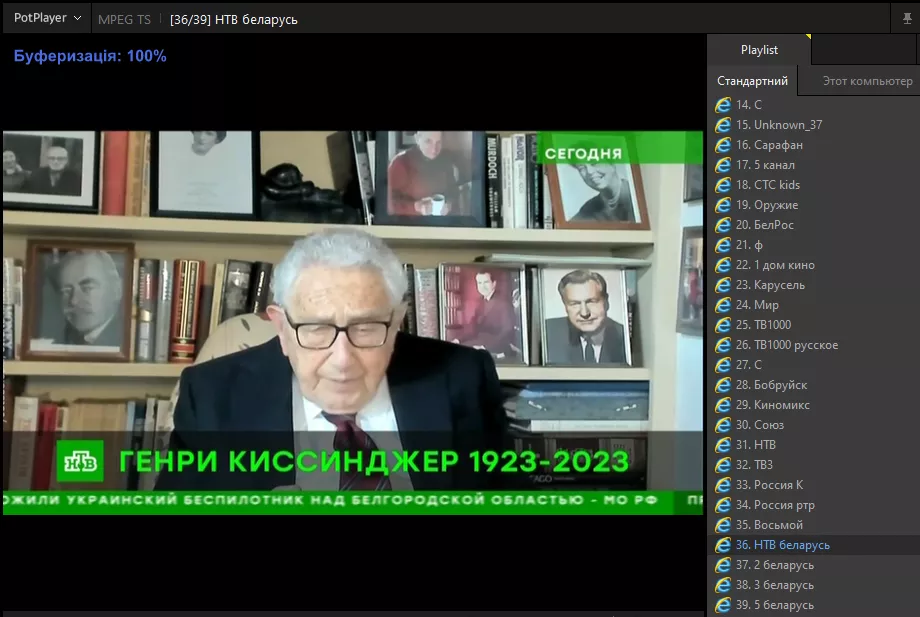Choose 37. 2 беларусь in playlist
The width and height of the screenshot is (920, 617).
click(814, 565)
